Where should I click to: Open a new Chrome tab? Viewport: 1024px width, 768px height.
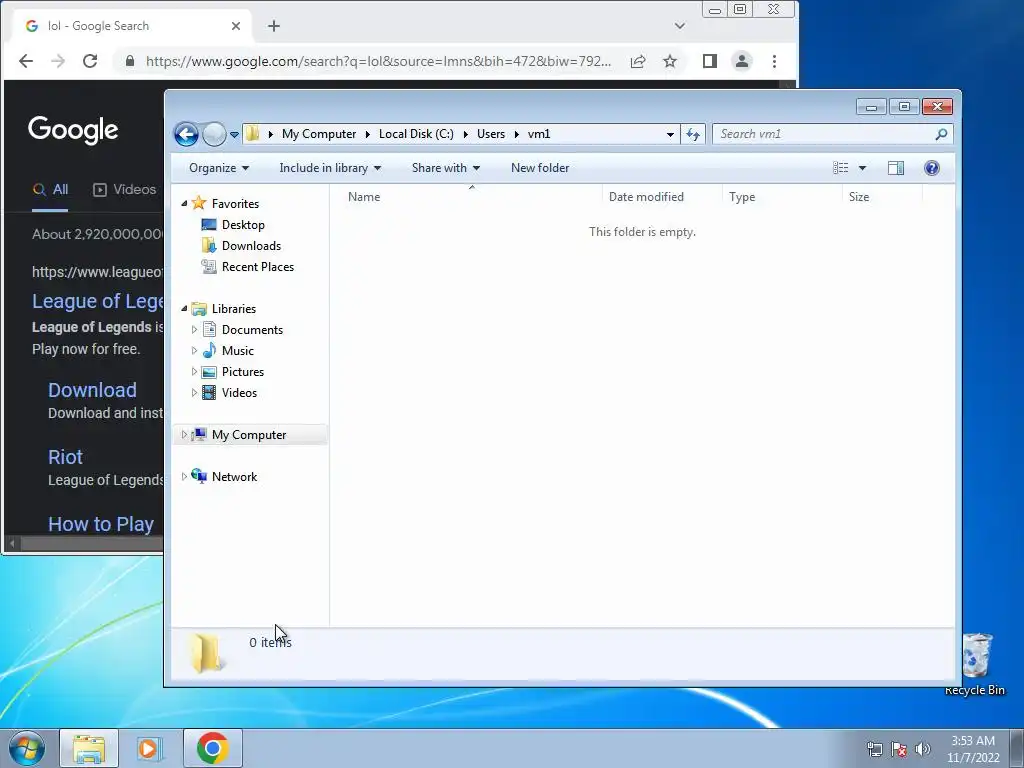point(274,26)
